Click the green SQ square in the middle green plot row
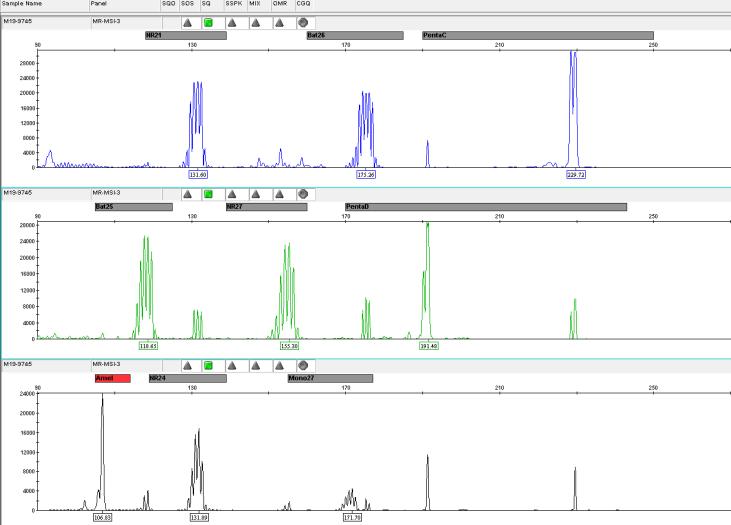Image resolution: width=731 pixels, height=525 pixels. coord(208,194)
